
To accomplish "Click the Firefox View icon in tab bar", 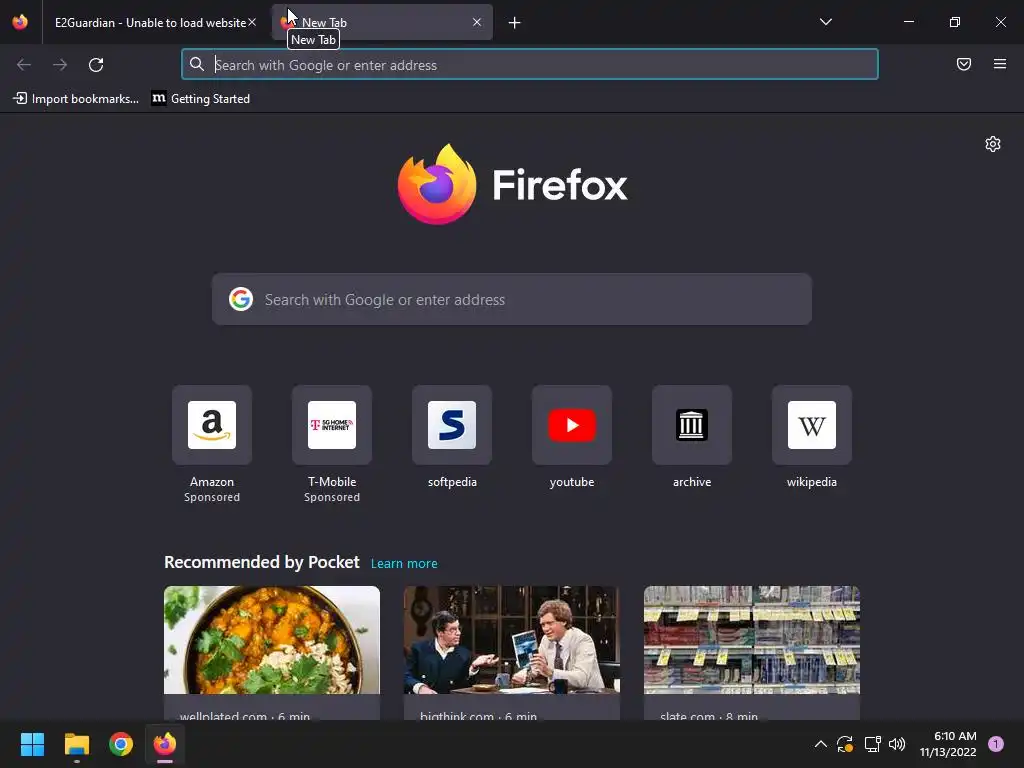I will coord(20,22).
